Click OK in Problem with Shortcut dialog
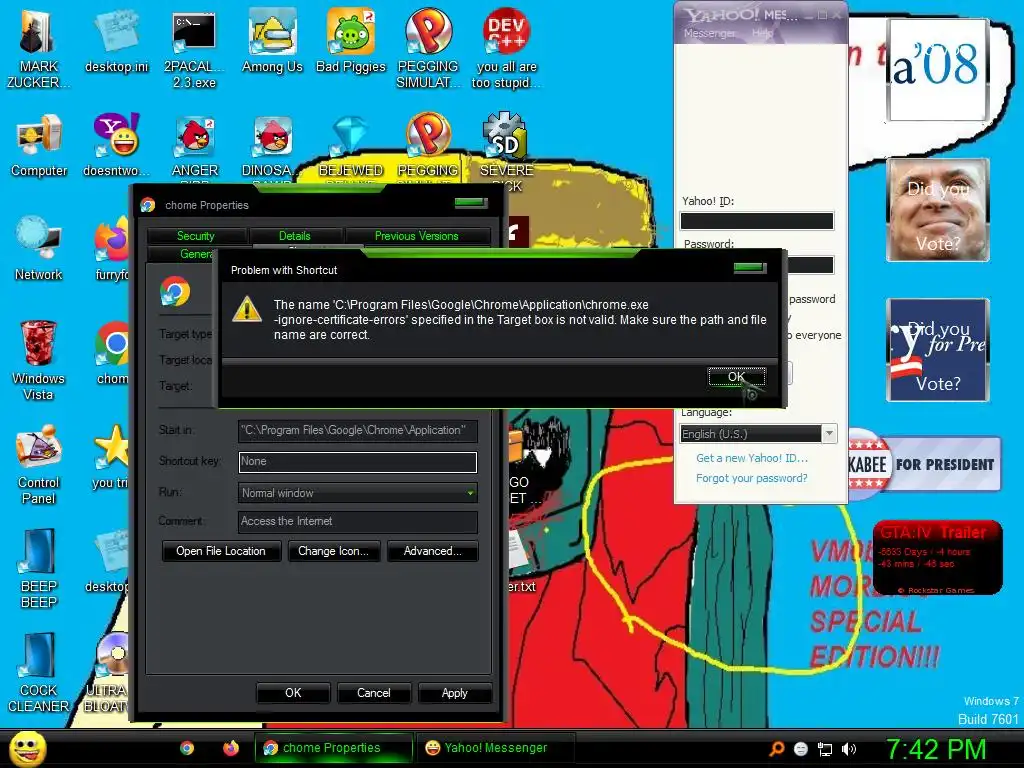Image resolution: width=1024 pixels, height=768 pixels. tap(737, 377)
